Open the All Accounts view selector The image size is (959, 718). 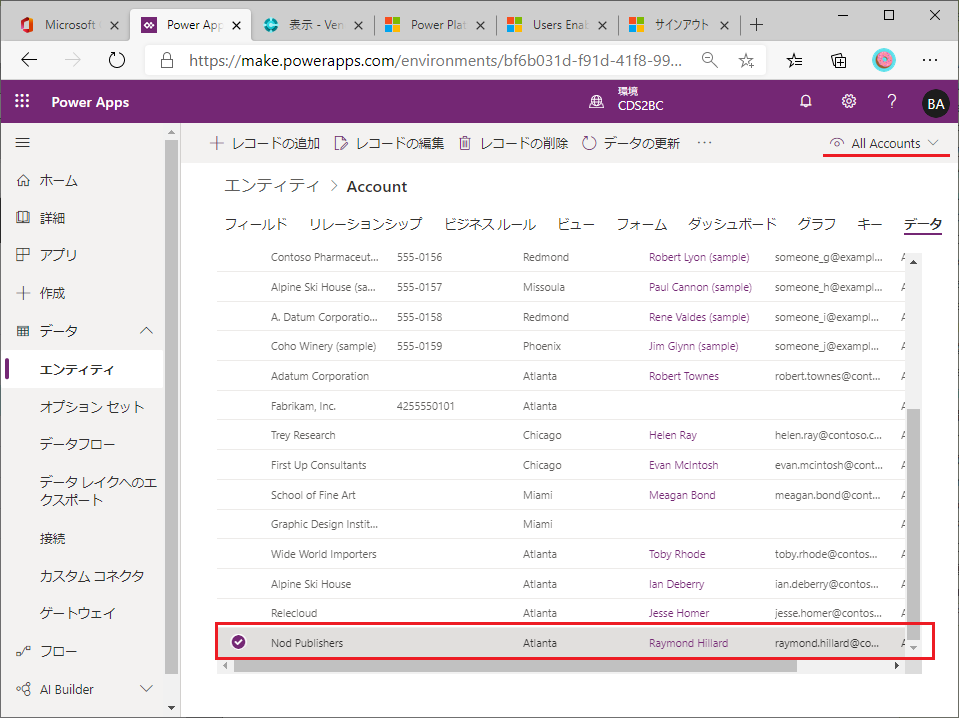(884, 143)
